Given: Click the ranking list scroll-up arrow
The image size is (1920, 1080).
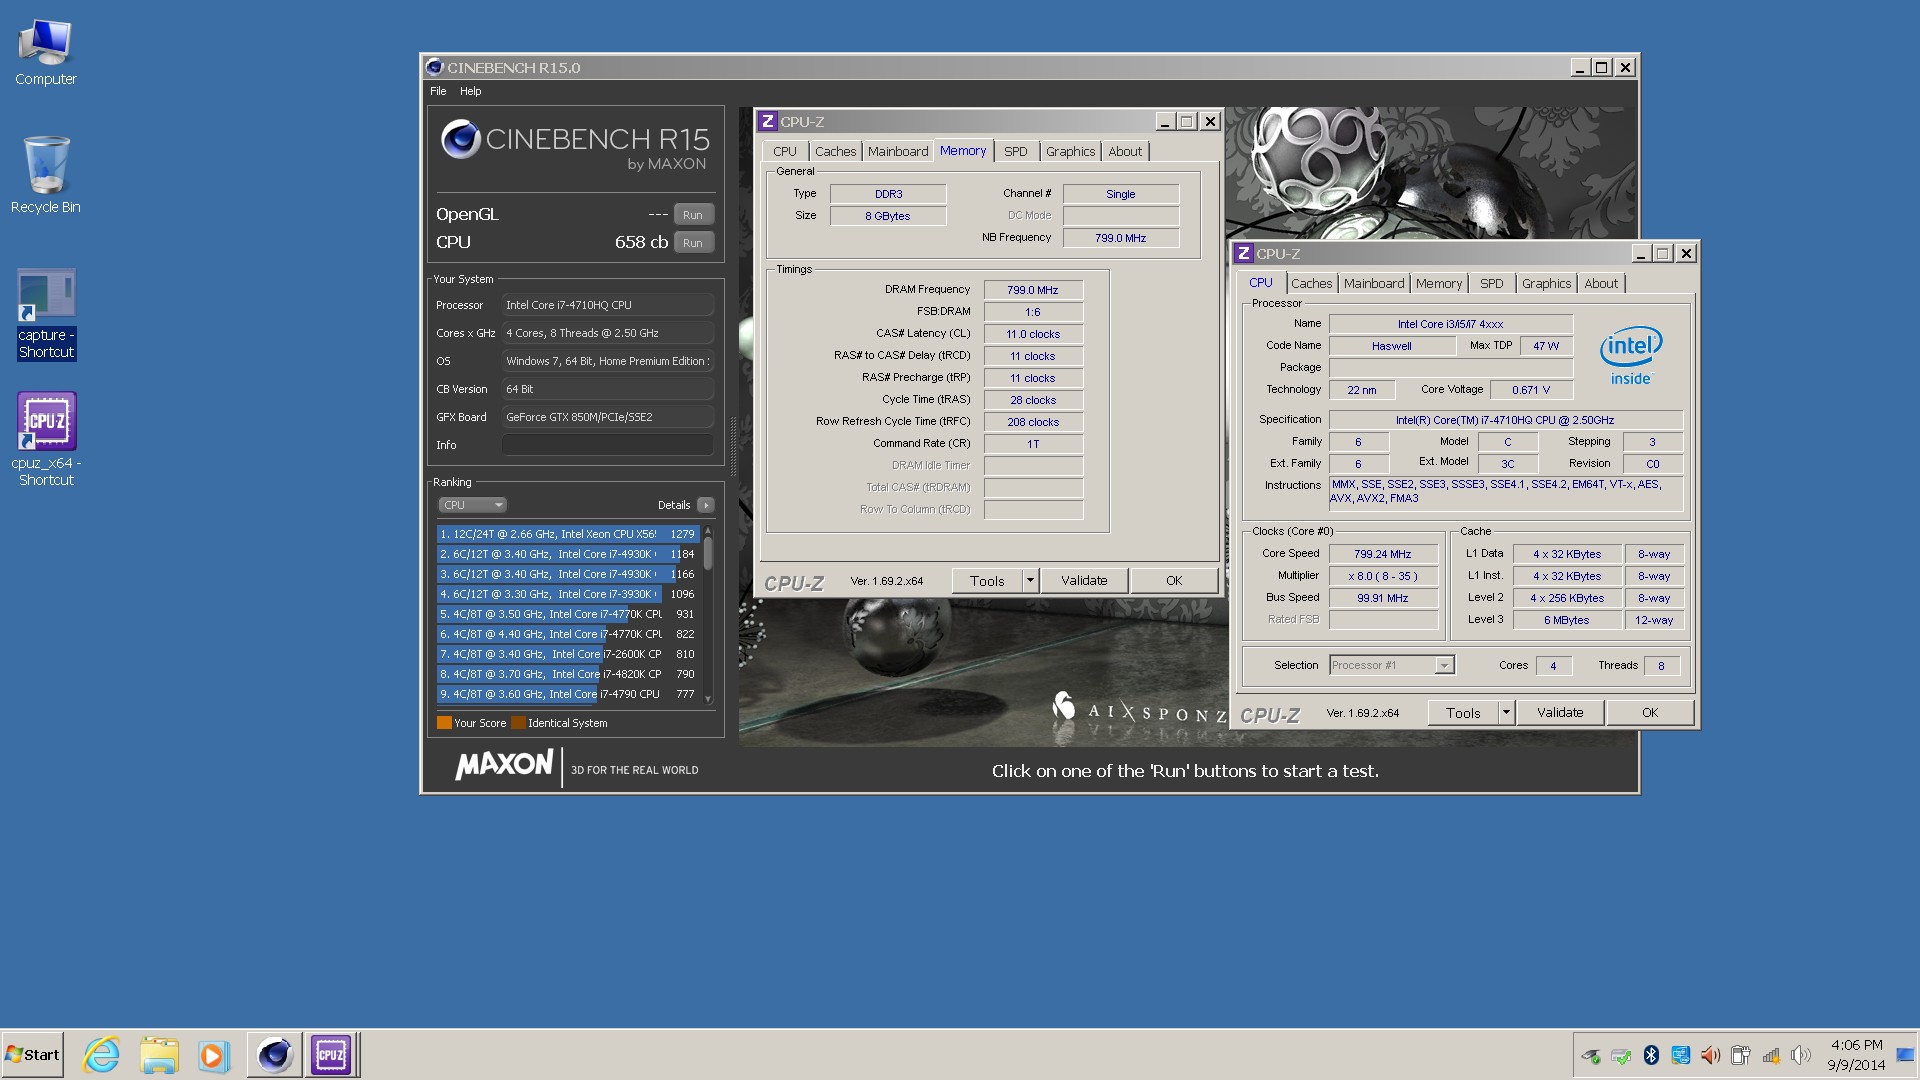Looking at the screenshot, I should click(708, 530).
